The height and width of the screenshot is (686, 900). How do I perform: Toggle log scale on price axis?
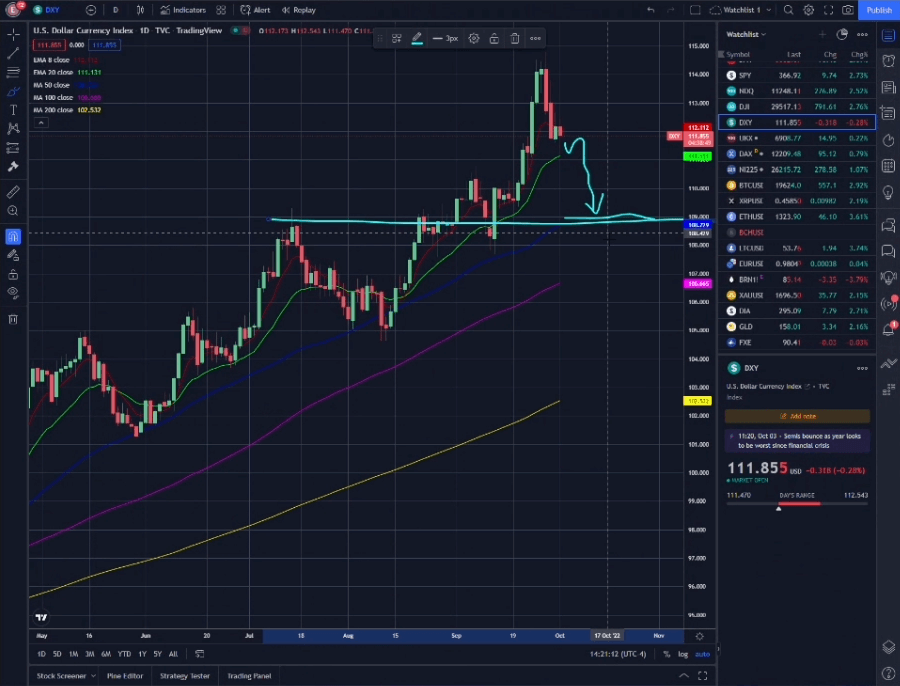click(682, 654)
